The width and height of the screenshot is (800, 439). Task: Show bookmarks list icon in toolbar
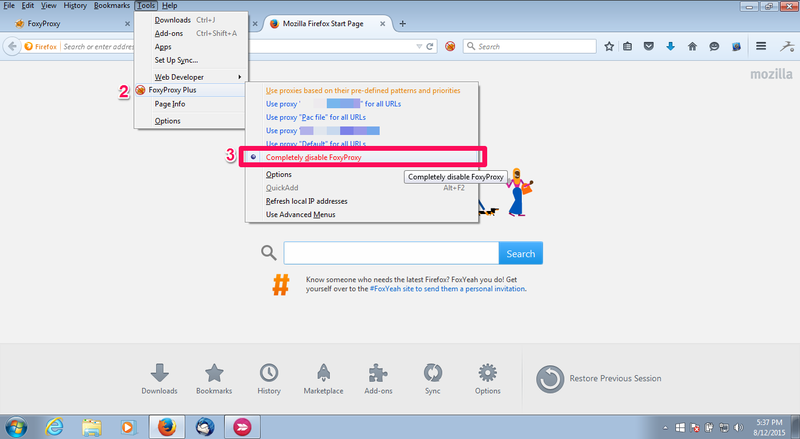point(628,46)
